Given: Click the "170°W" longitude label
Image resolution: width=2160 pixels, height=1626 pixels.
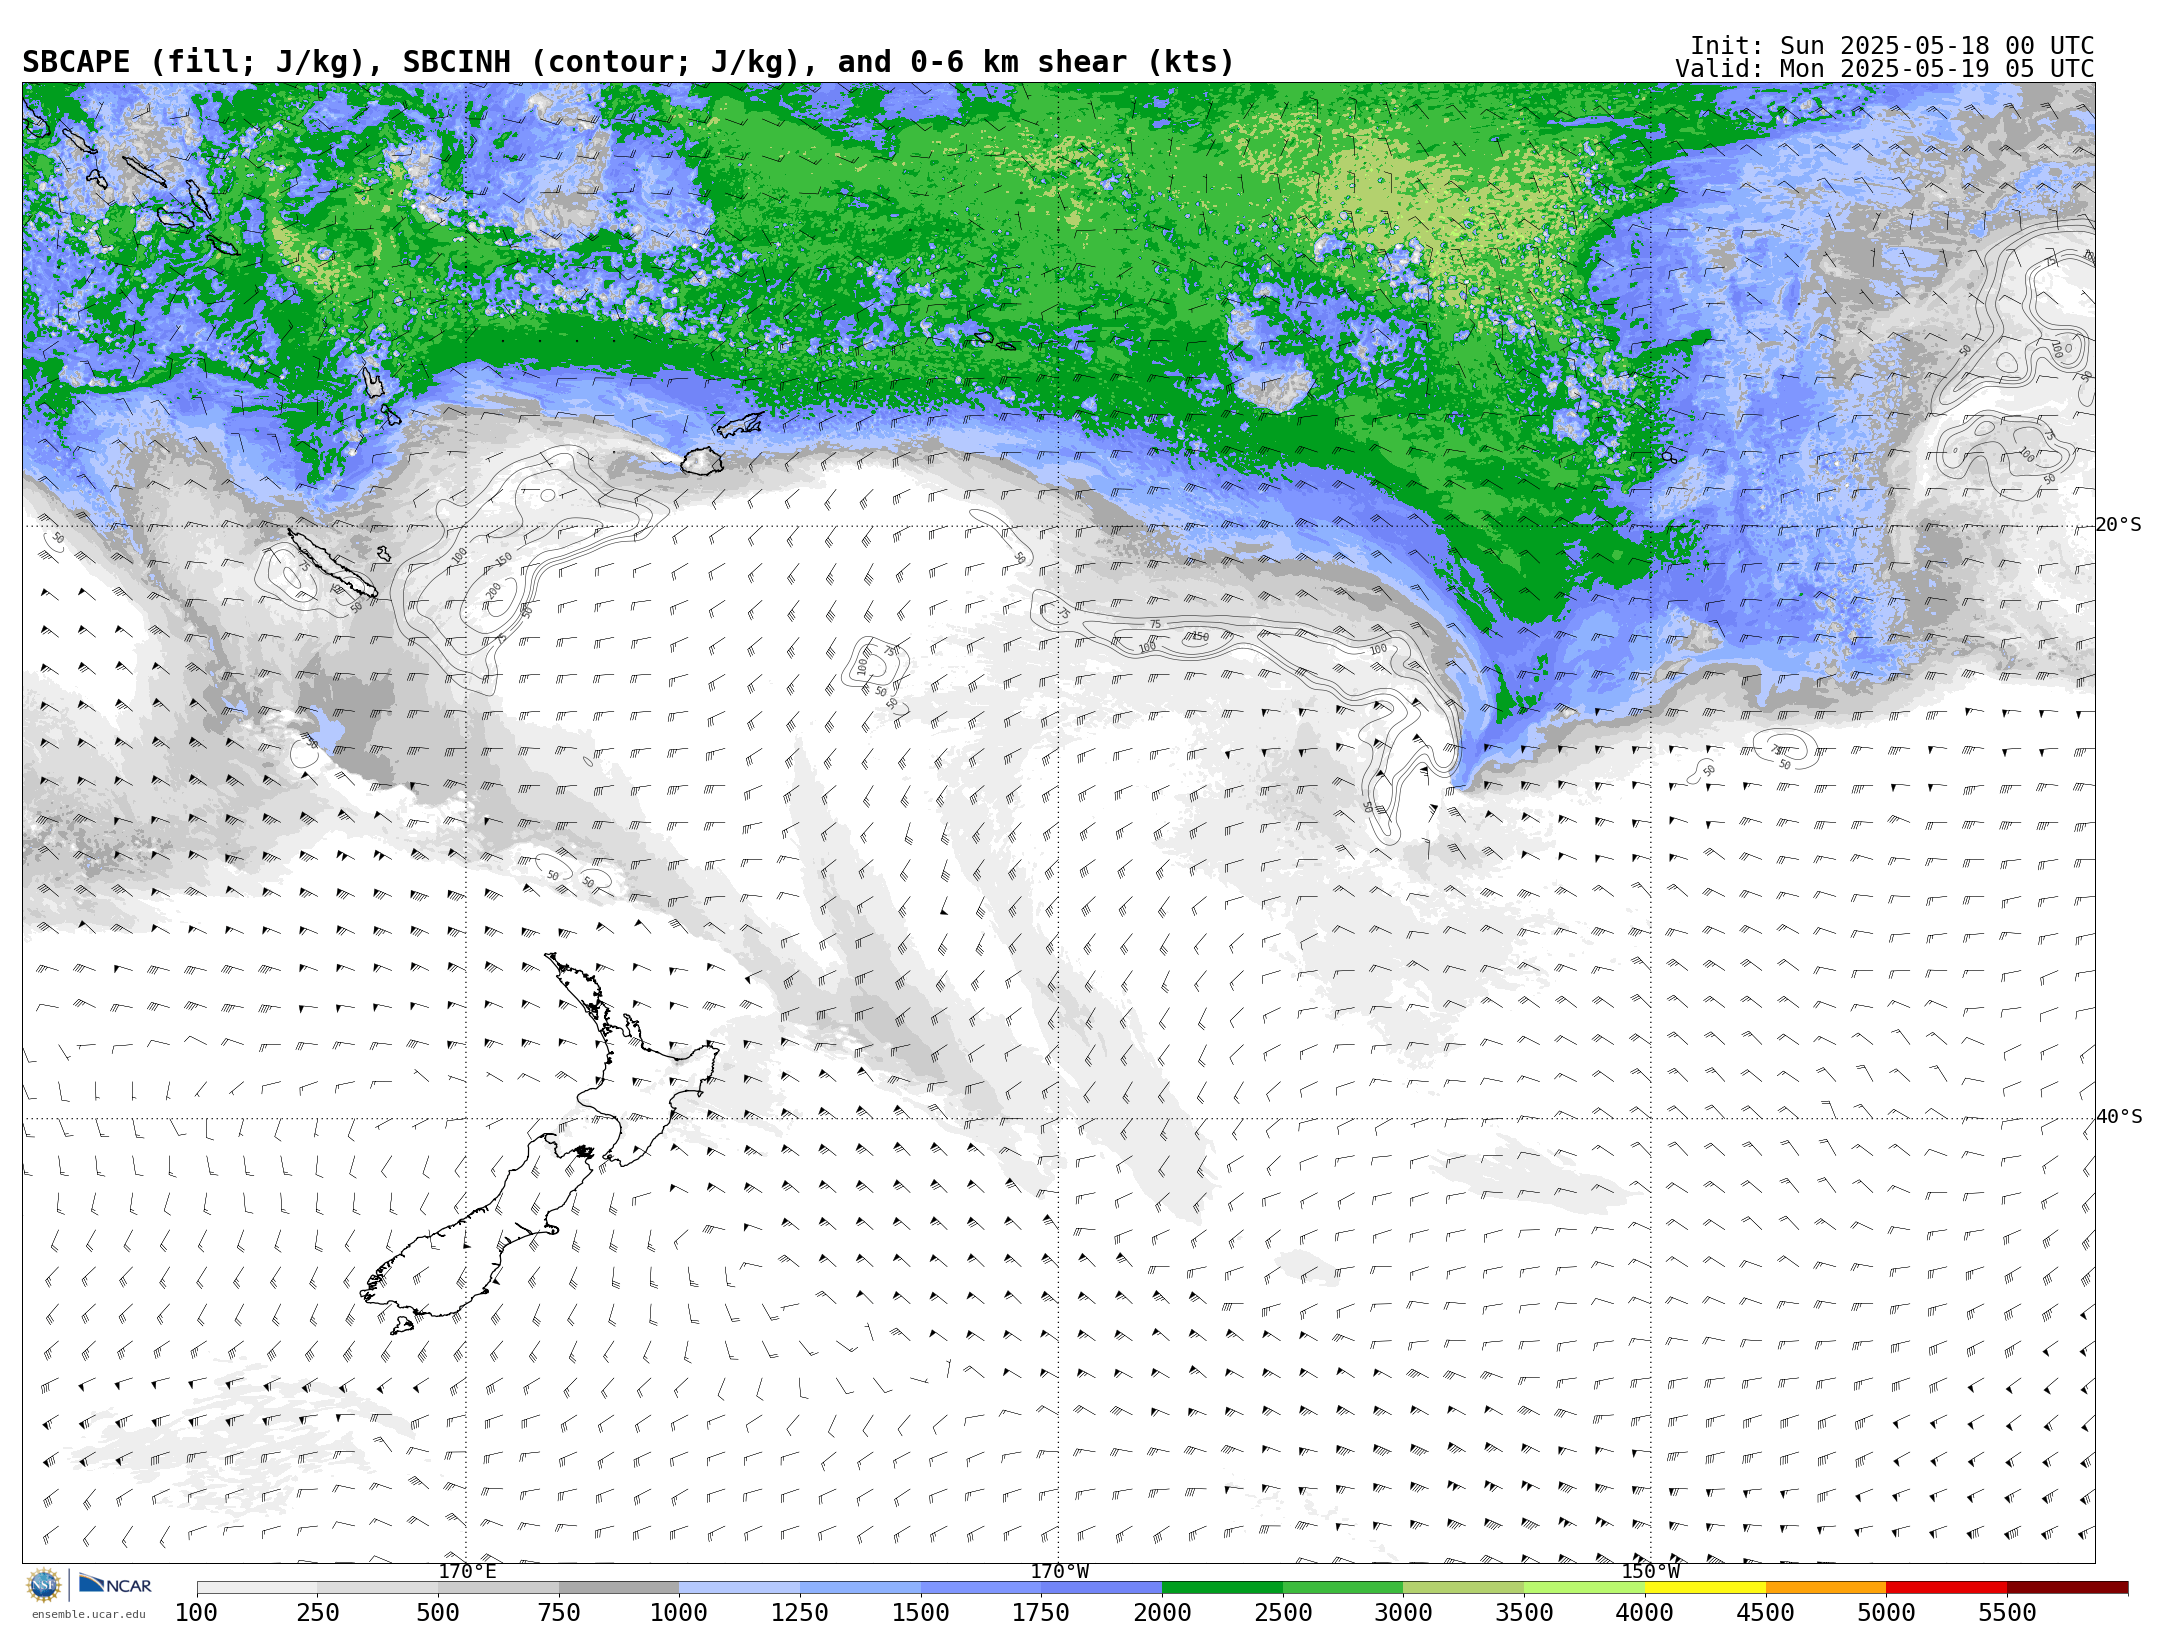Looking at the screenshot, I should click(1060, 1571).
